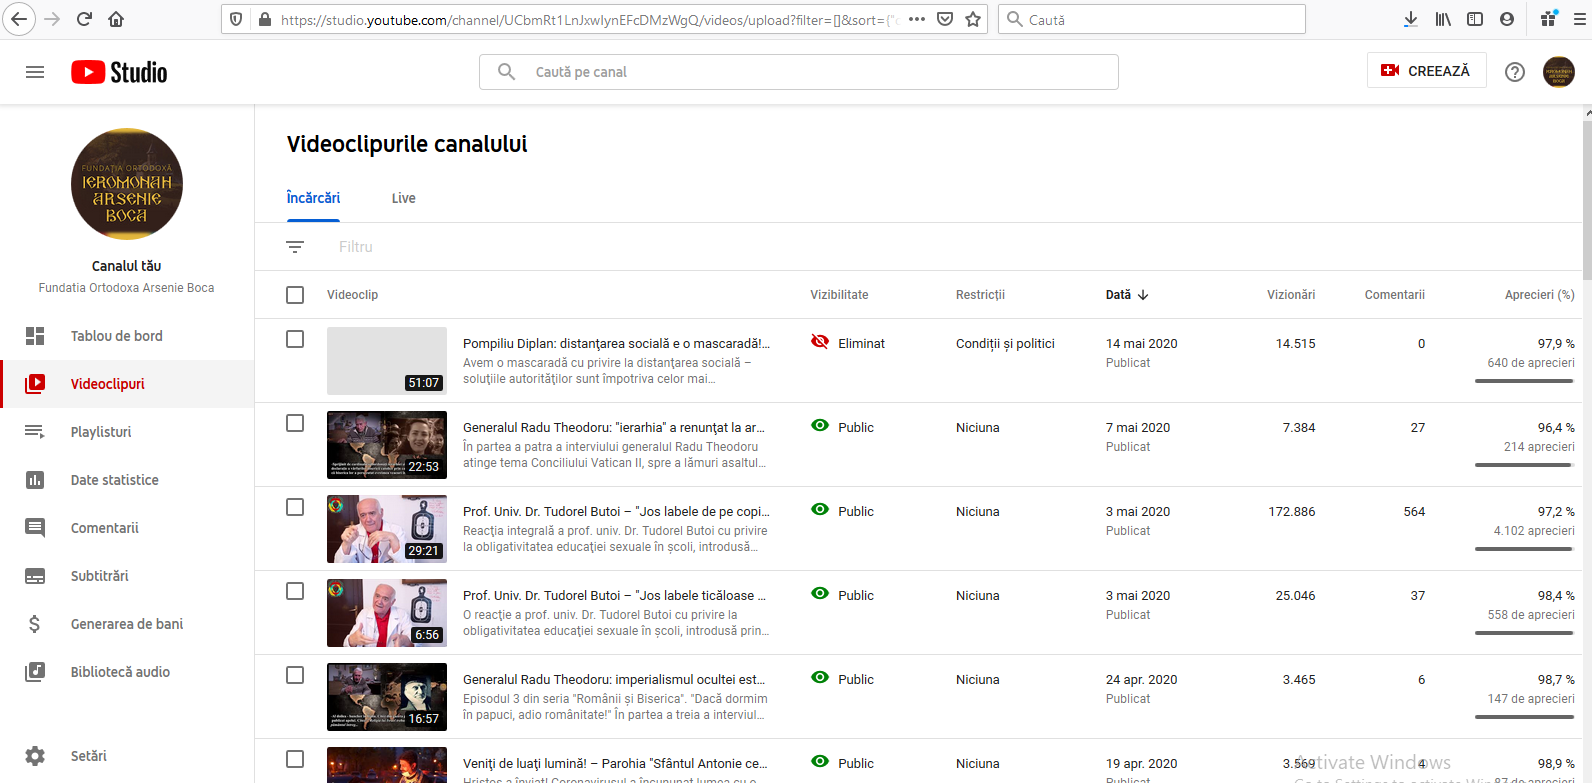Select checkbox for "Jos labele de pe copi" video

295,507
